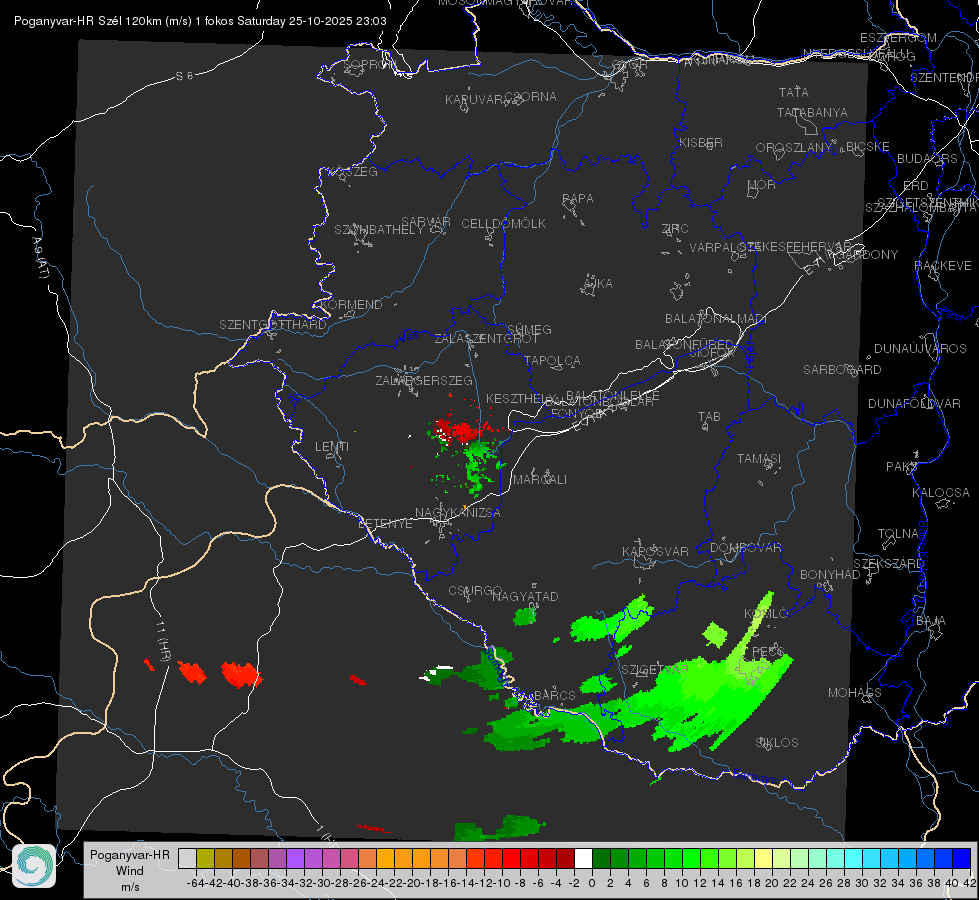The width and height of the screenshot is (979, 900).
Task: Click the LENTI label
Action: pyautogui.click(x=332, y=447)
